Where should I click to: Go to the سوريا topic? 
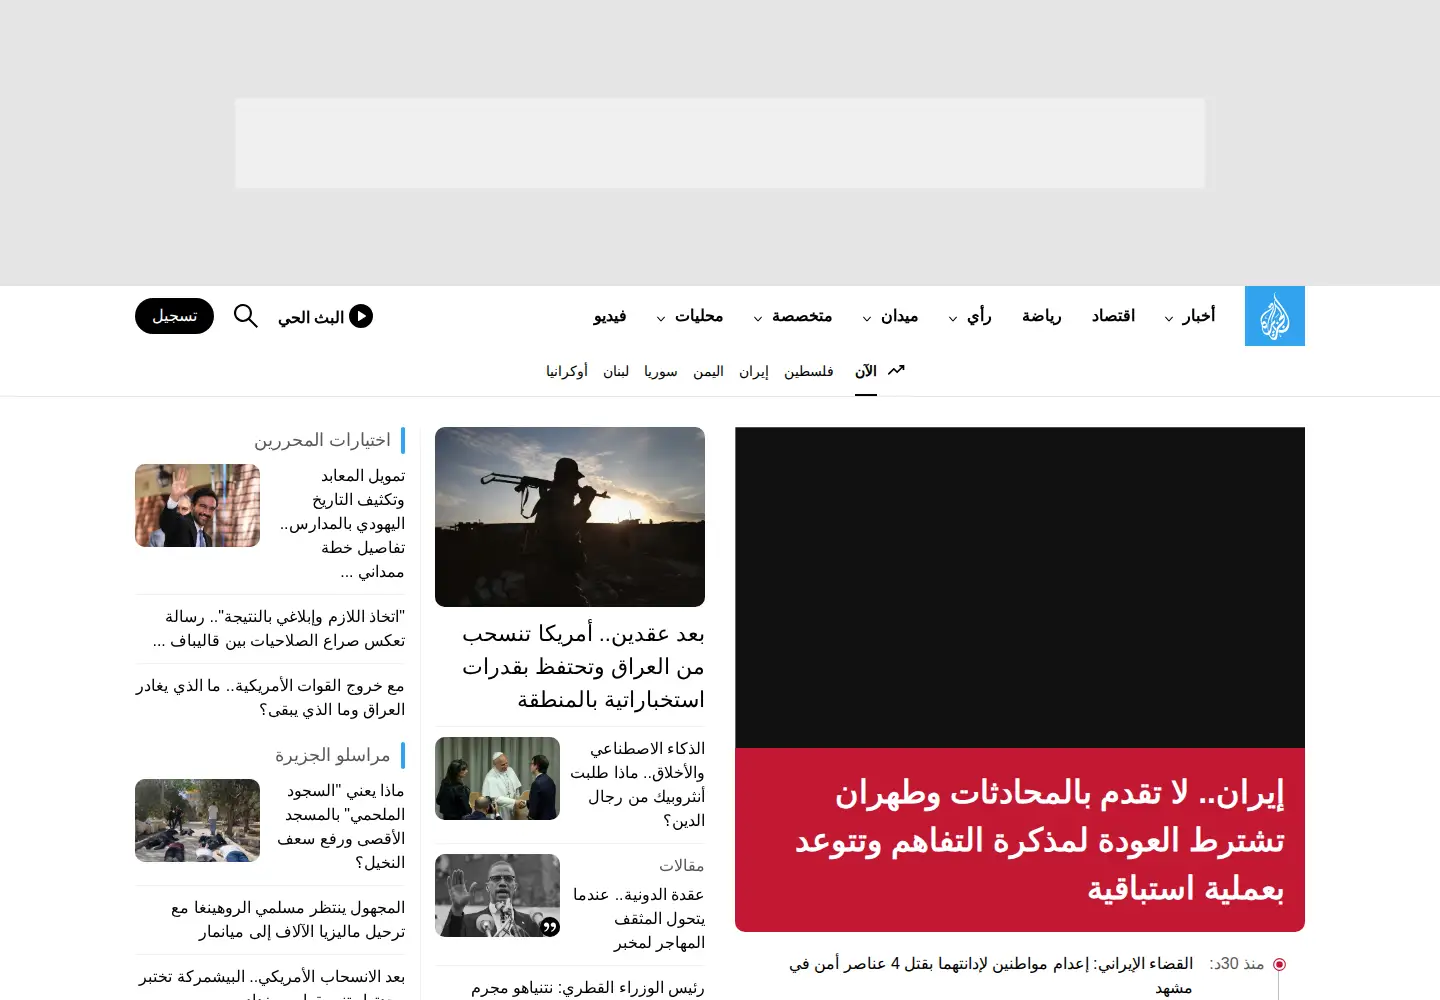coord(661,371)
